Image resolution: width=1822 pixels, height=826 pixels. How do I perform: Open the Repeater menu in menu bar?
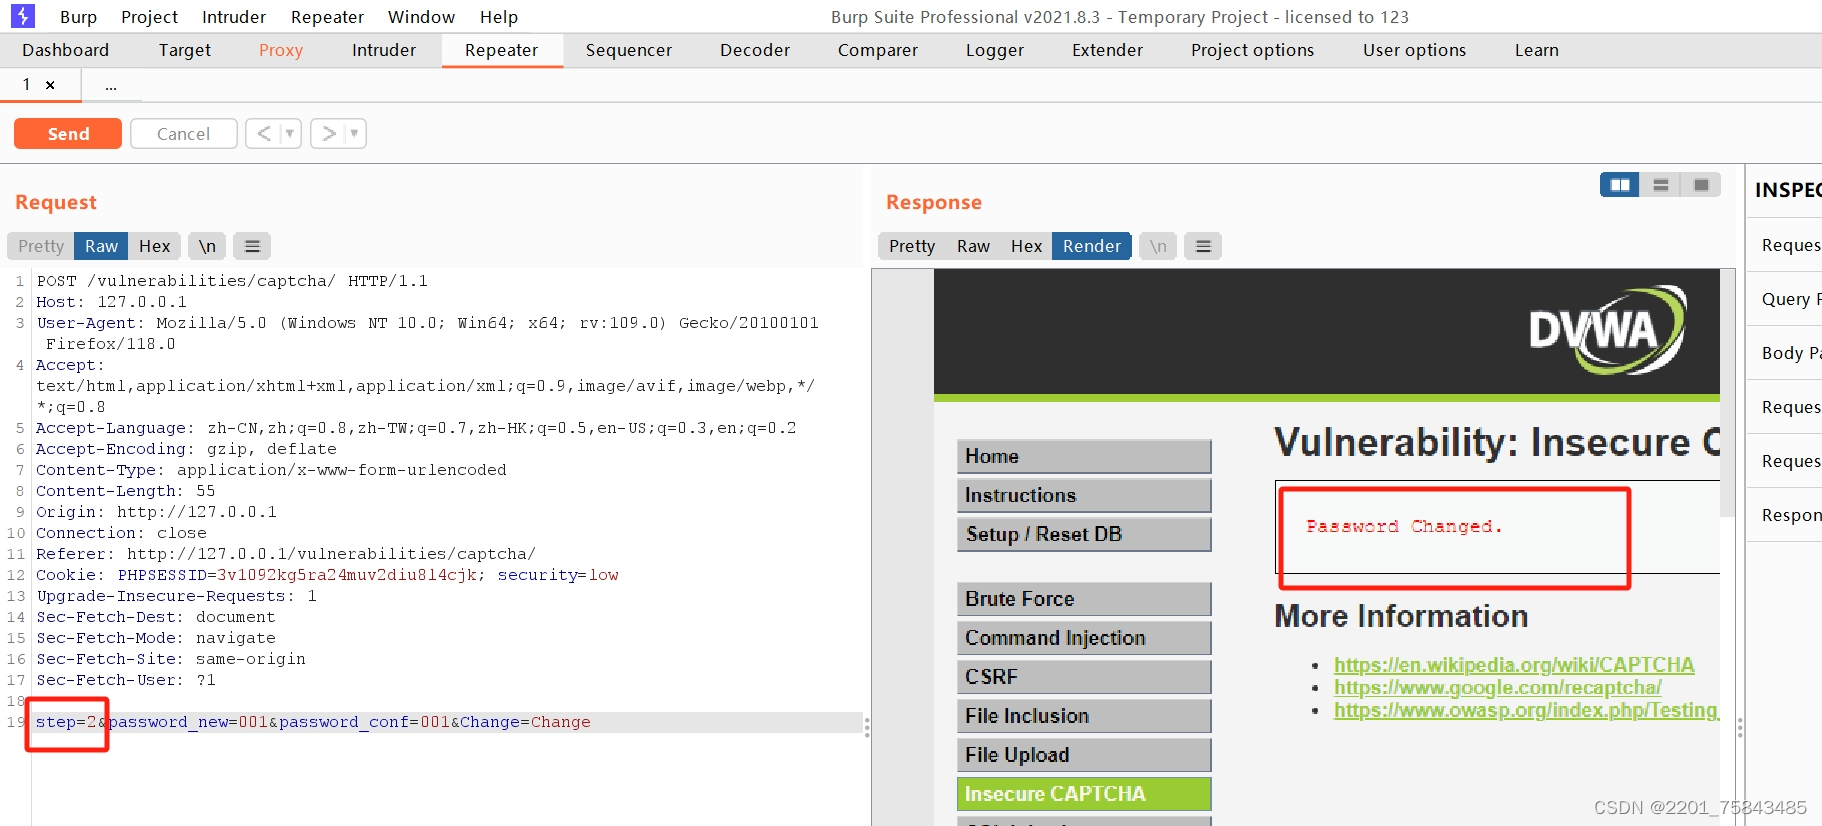327,17
